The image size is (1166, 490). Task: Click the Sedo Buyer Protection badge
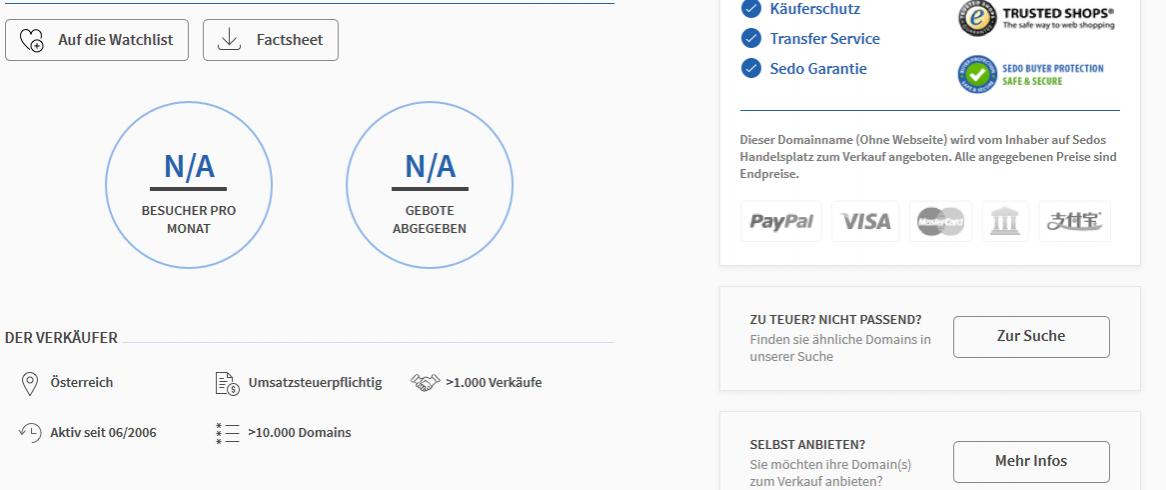[1031, 74]
